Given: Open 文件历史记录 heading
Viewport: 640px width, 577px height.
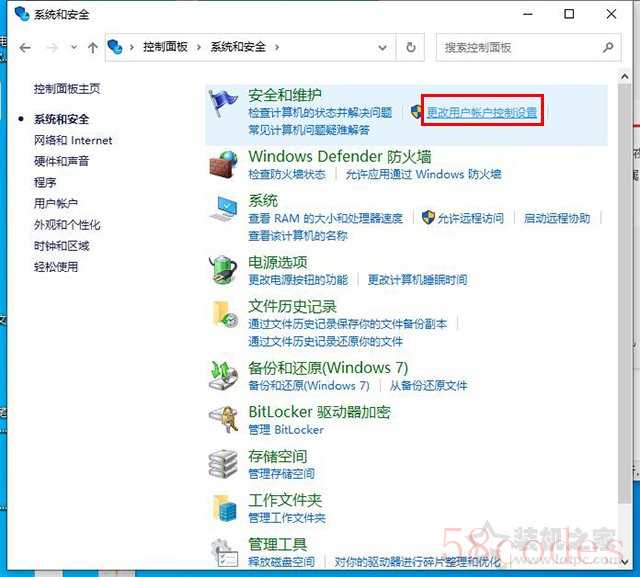Looking at the screenshot, I should [x=292, y=306].
